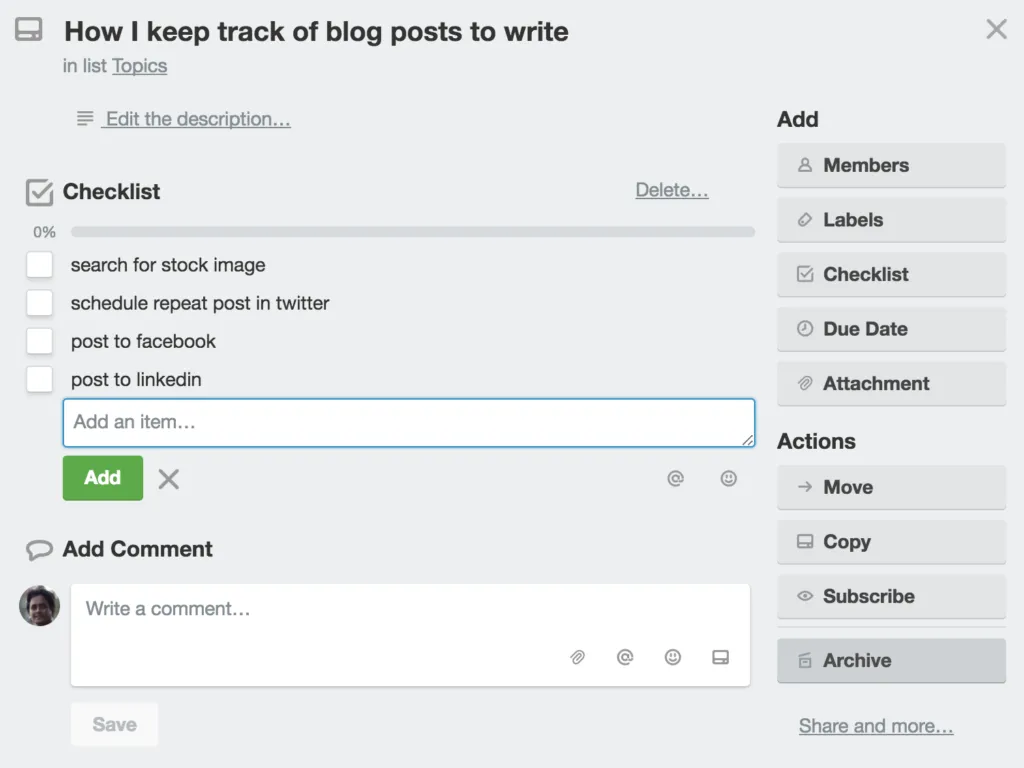Archive this card from the sidebar

point(890,660)
